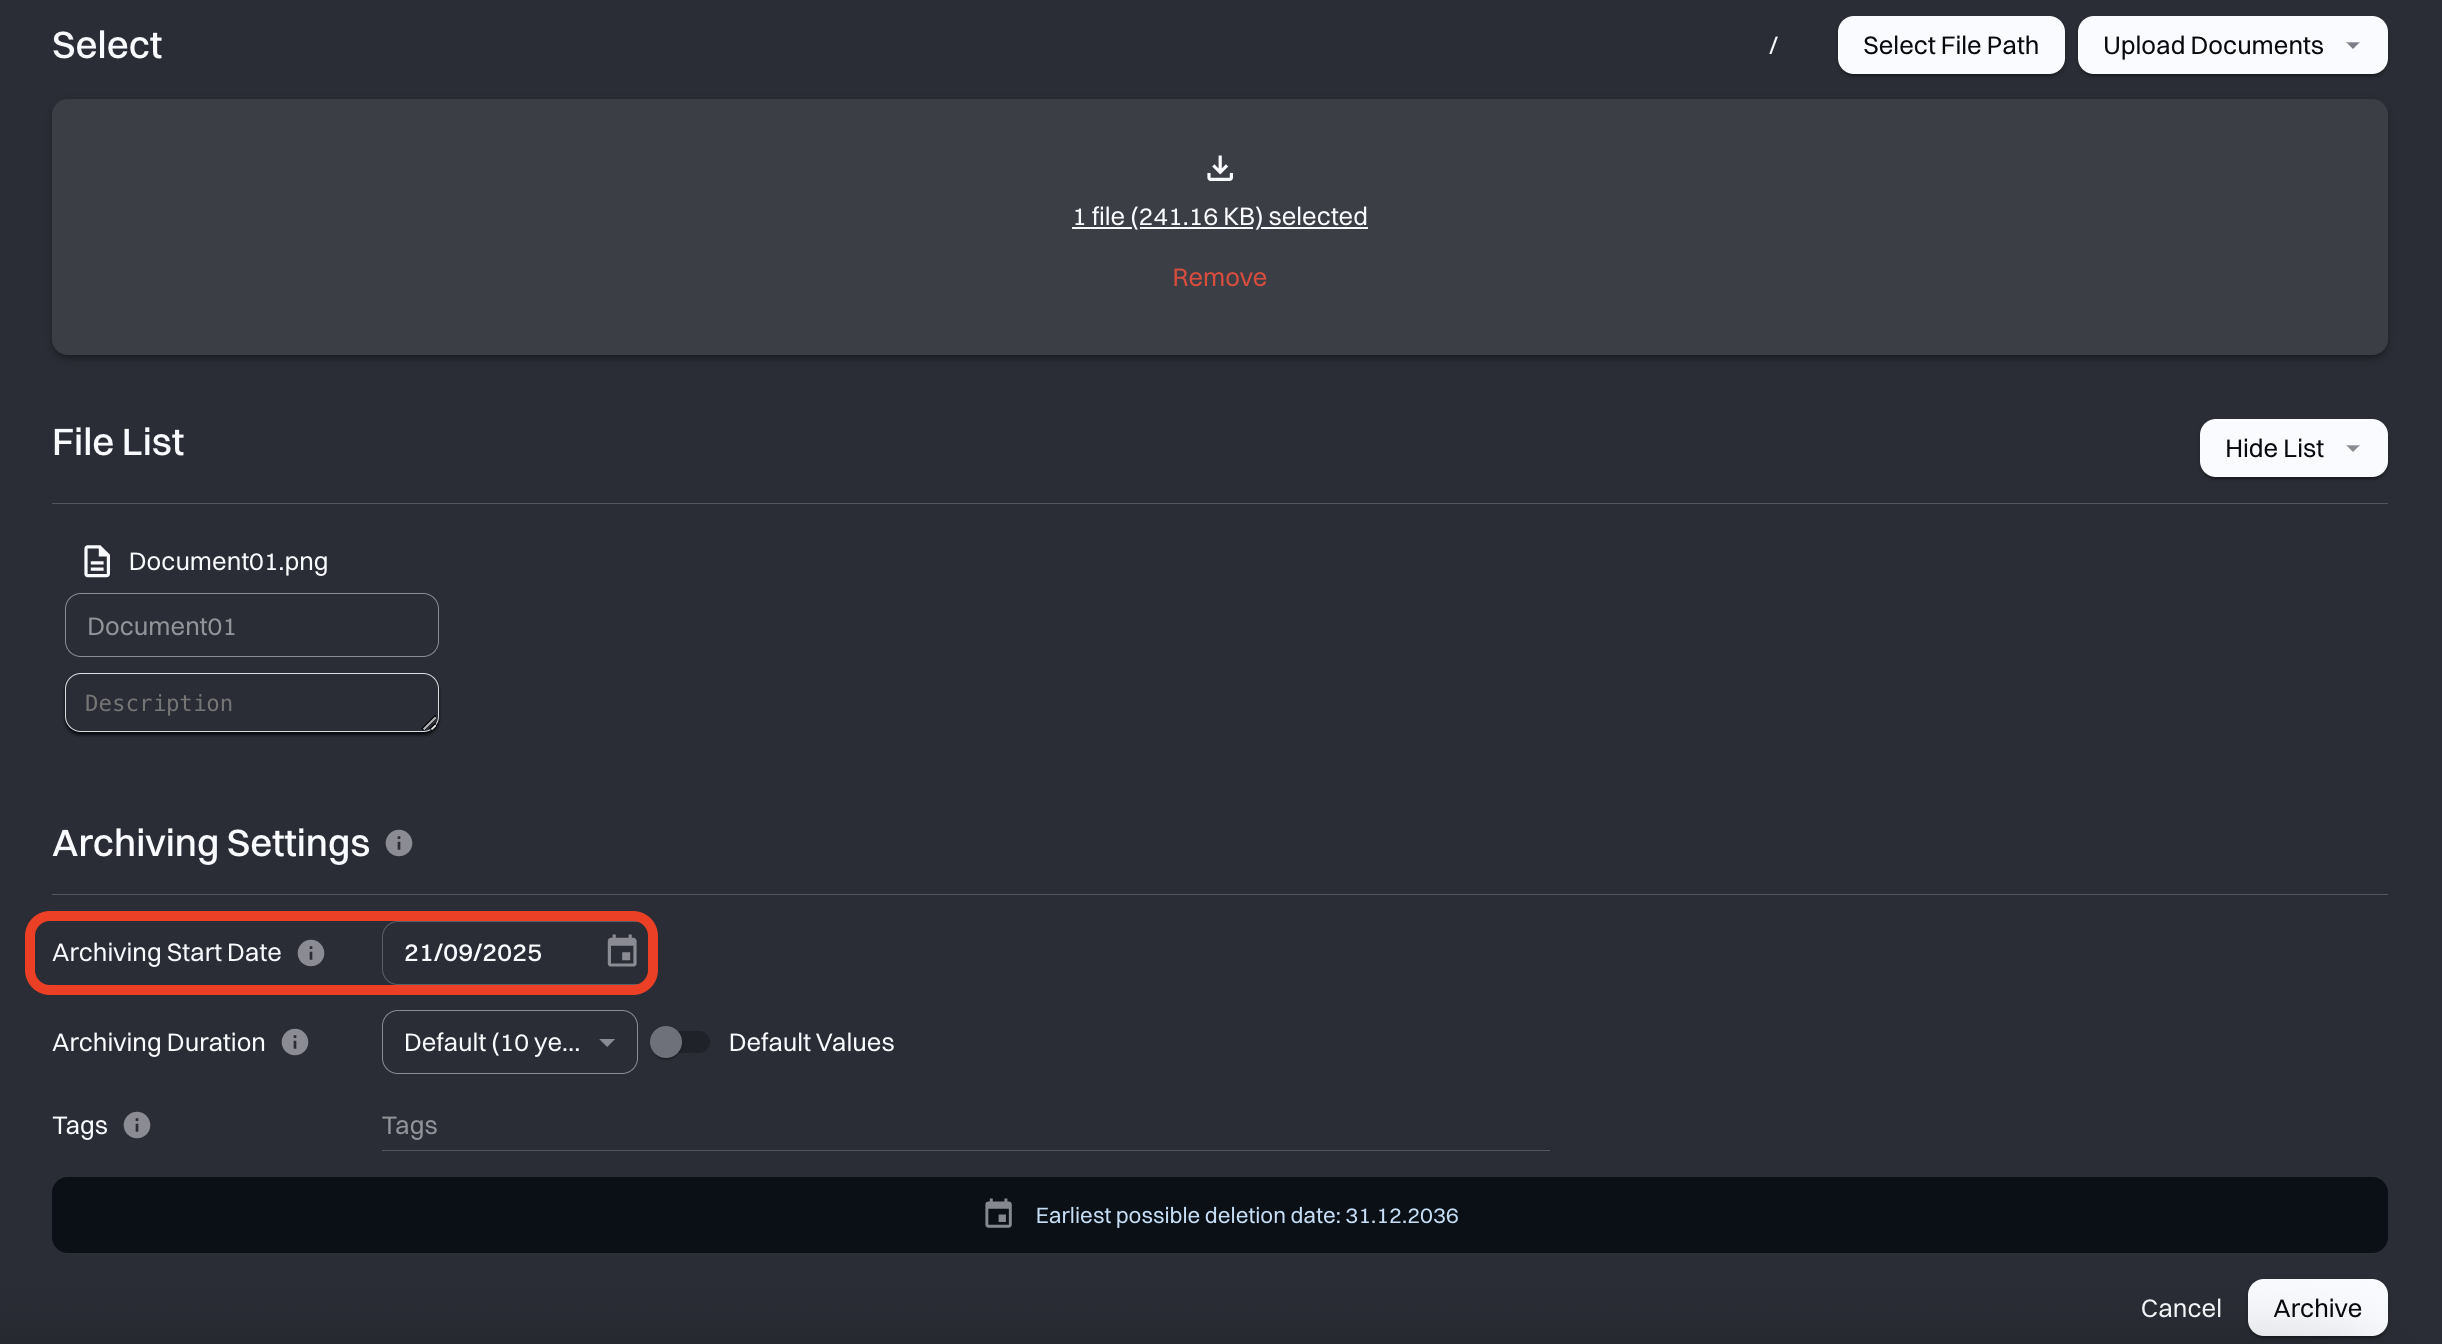
Task: Click info icon next to Archiving Start Date
Action: coord(311,953)
